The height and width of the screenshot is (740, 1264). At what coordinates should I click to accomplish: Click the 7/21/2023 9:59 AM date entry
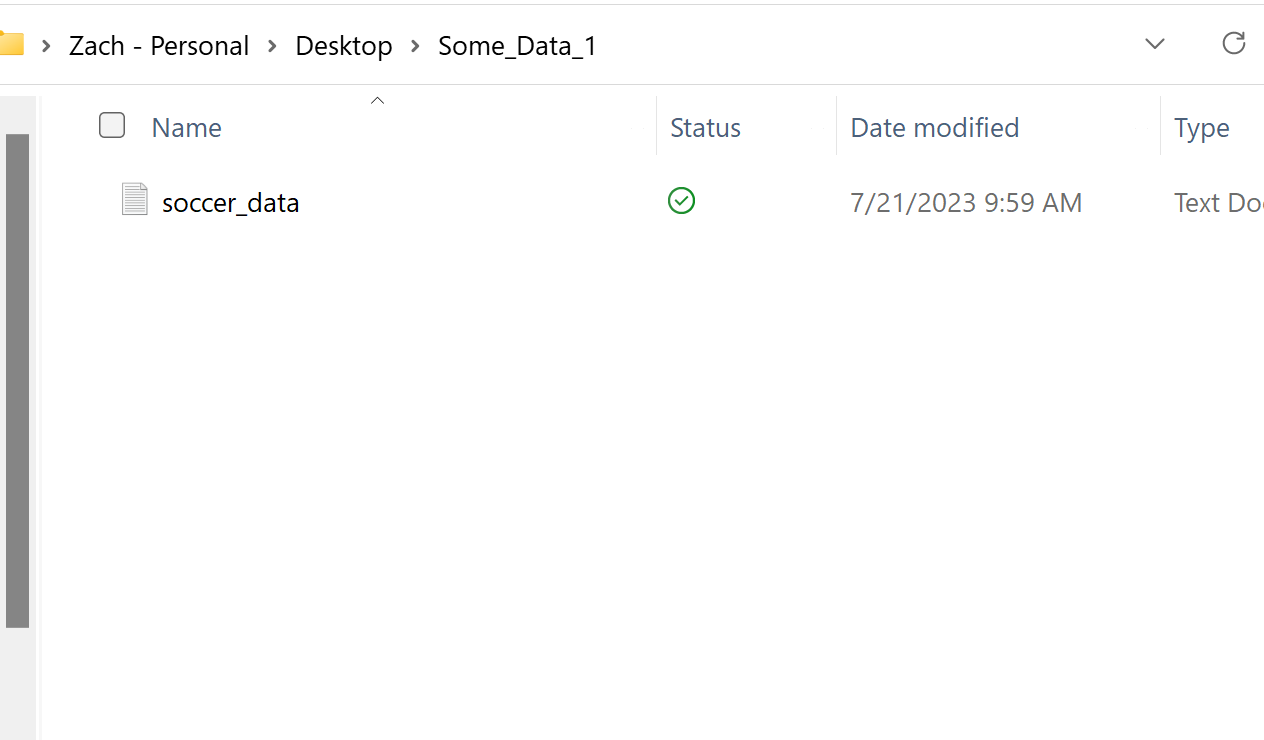[965, 203]
